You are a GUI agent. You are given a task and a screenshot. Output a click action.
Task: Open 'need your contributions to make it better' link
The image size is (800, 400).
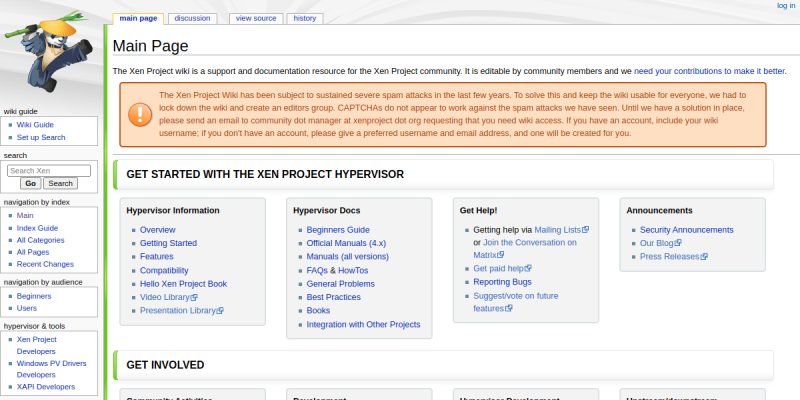click(709, 71)
